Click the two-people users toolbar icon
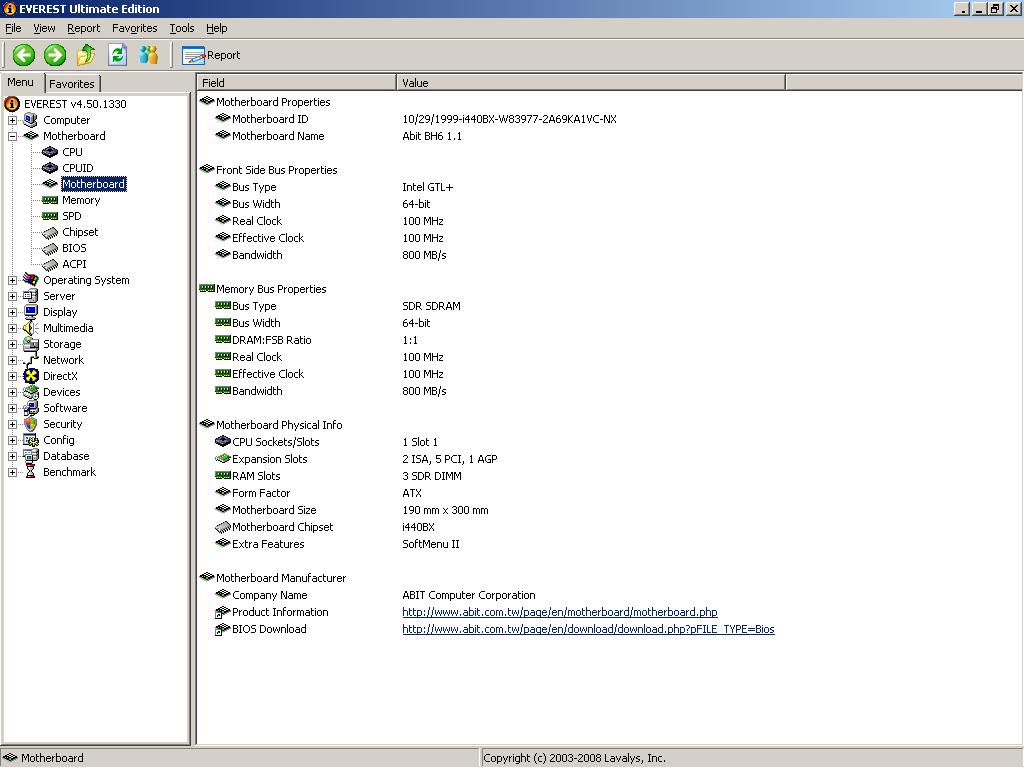 149,55
